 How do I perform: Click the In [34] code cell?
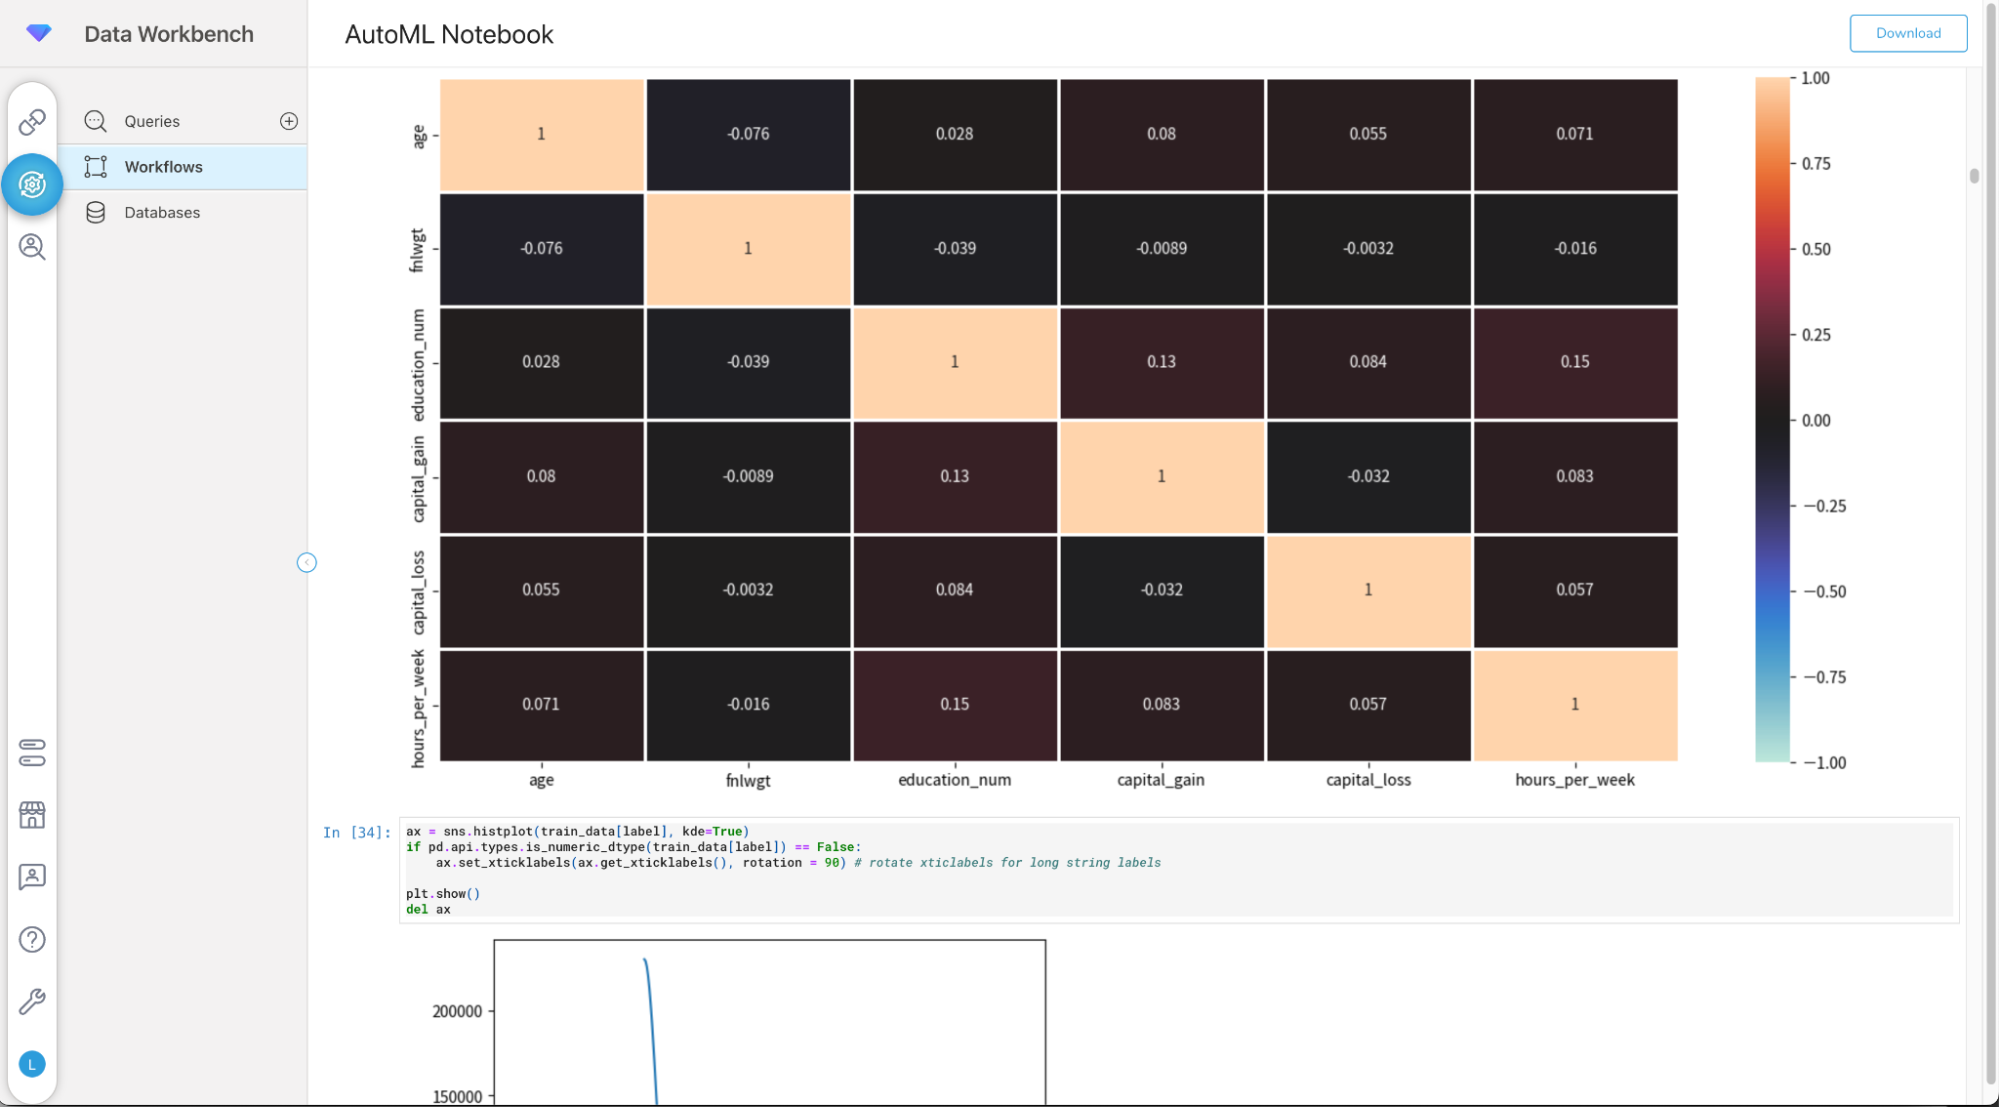(1176, 869)
